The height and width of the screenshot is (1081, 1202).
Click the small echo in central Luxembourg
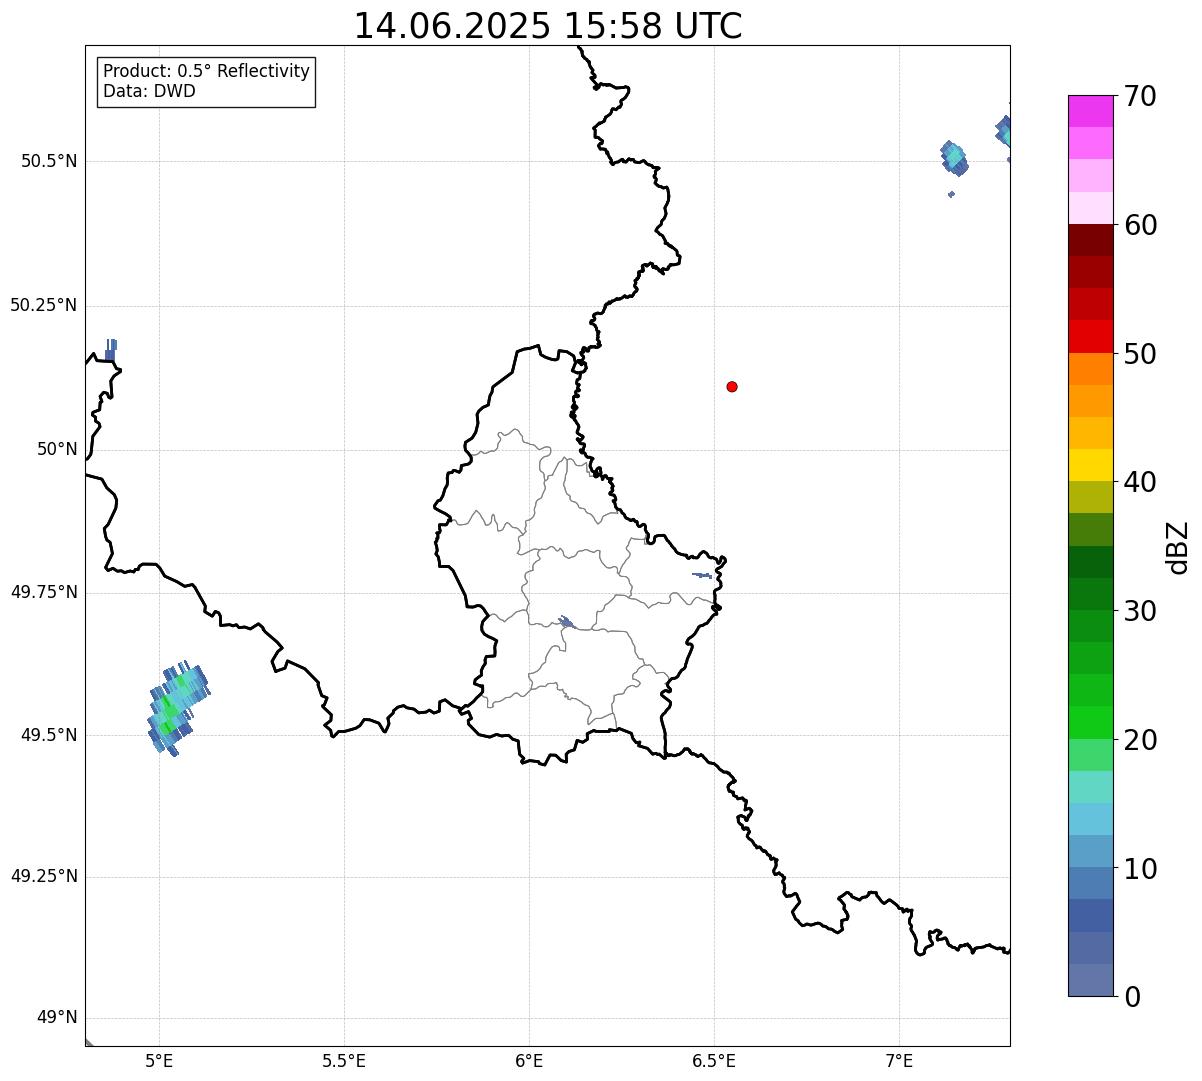click(x=566, y=622)
